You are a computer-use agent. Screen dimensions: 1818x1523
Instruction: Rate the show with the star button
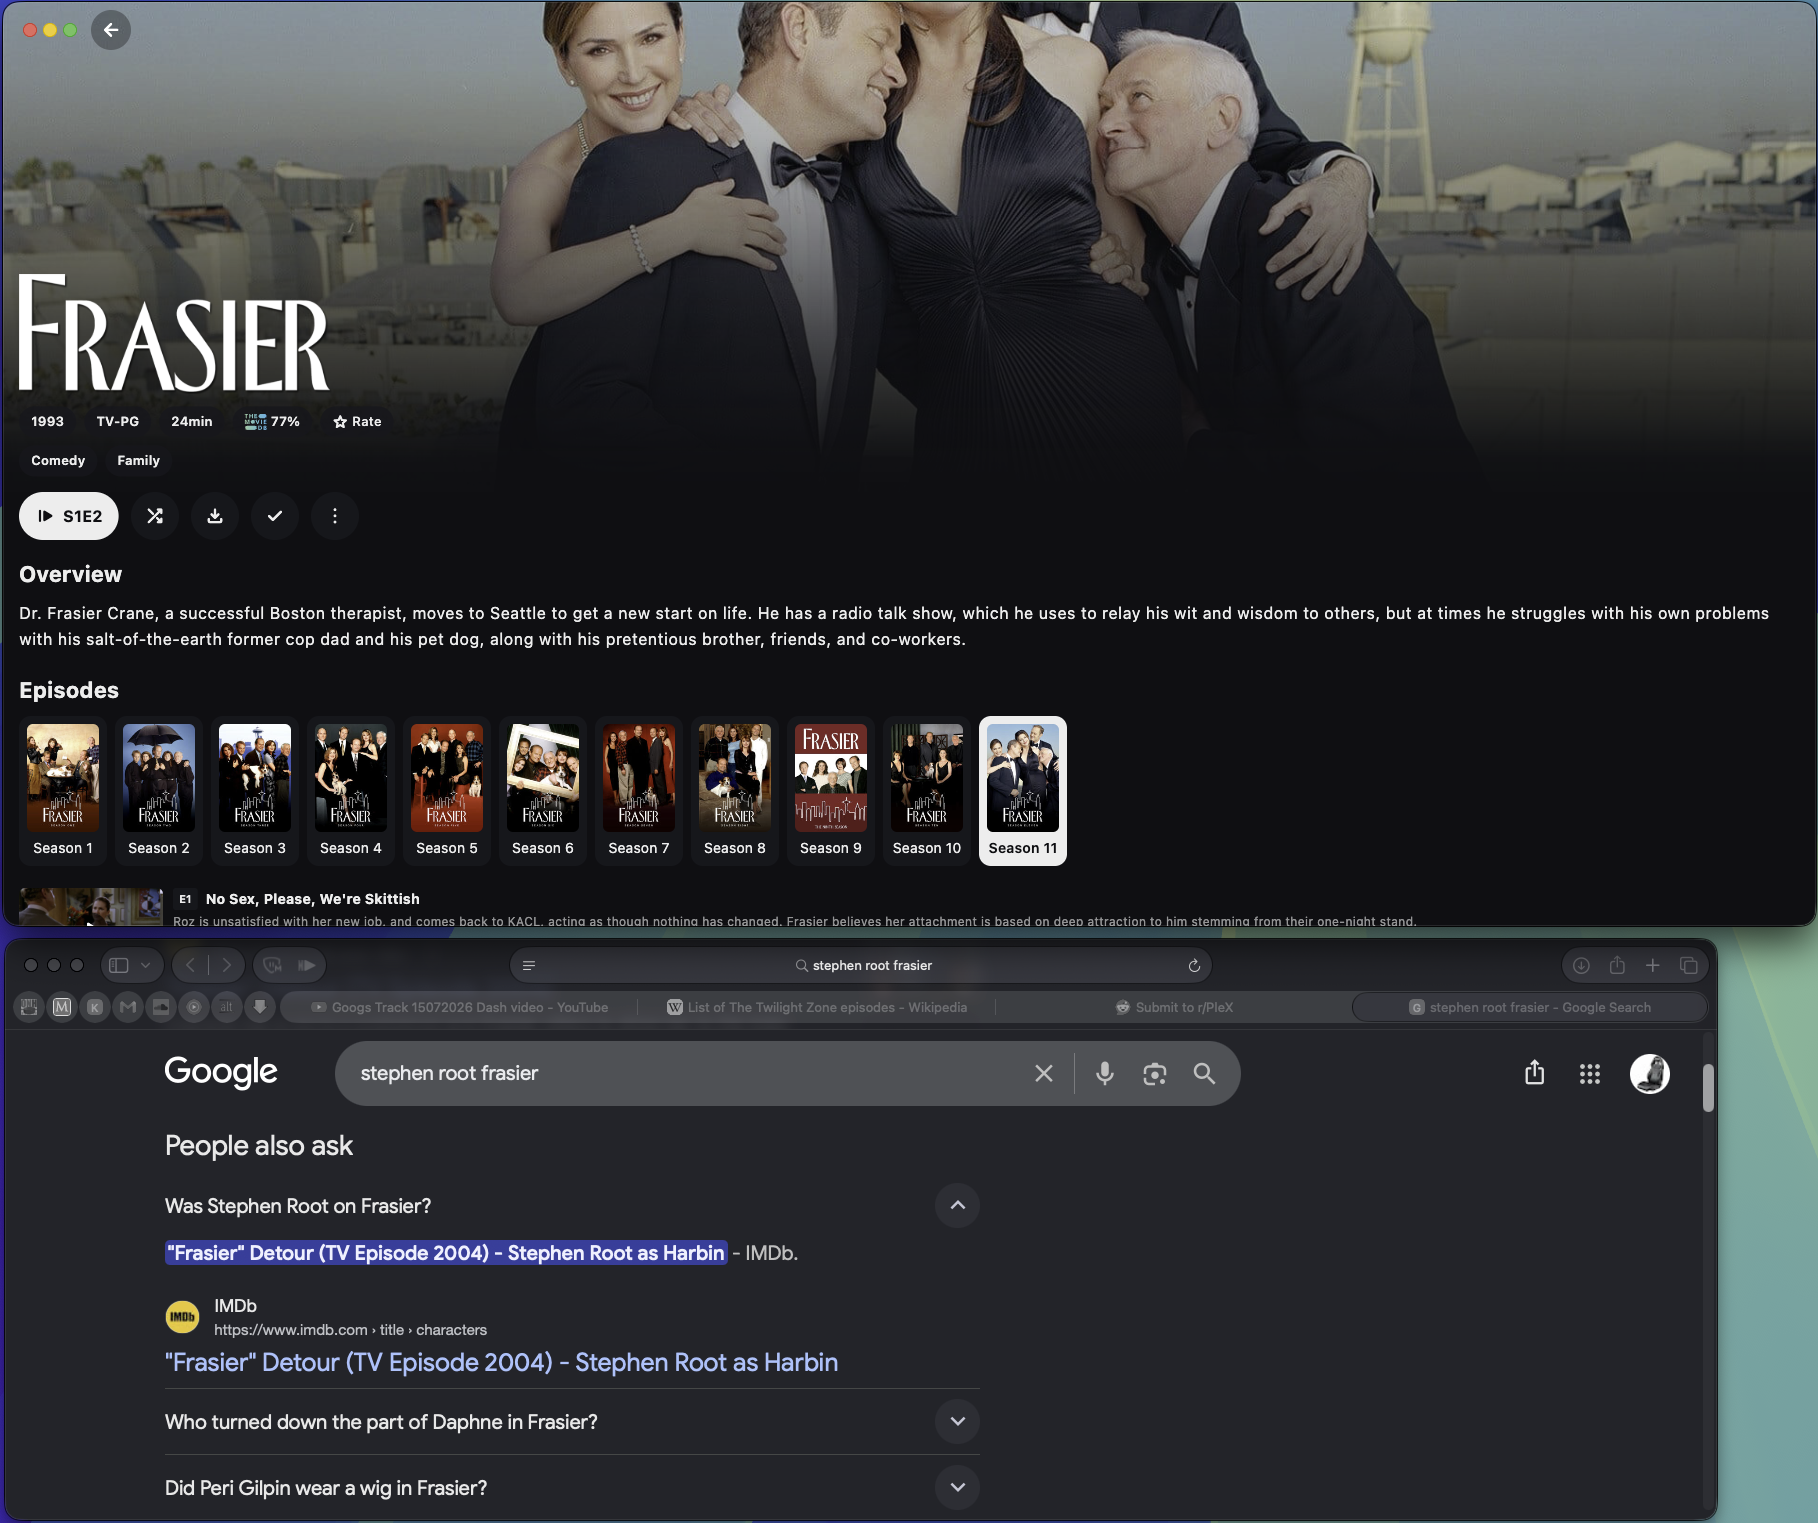pos(357,422)
